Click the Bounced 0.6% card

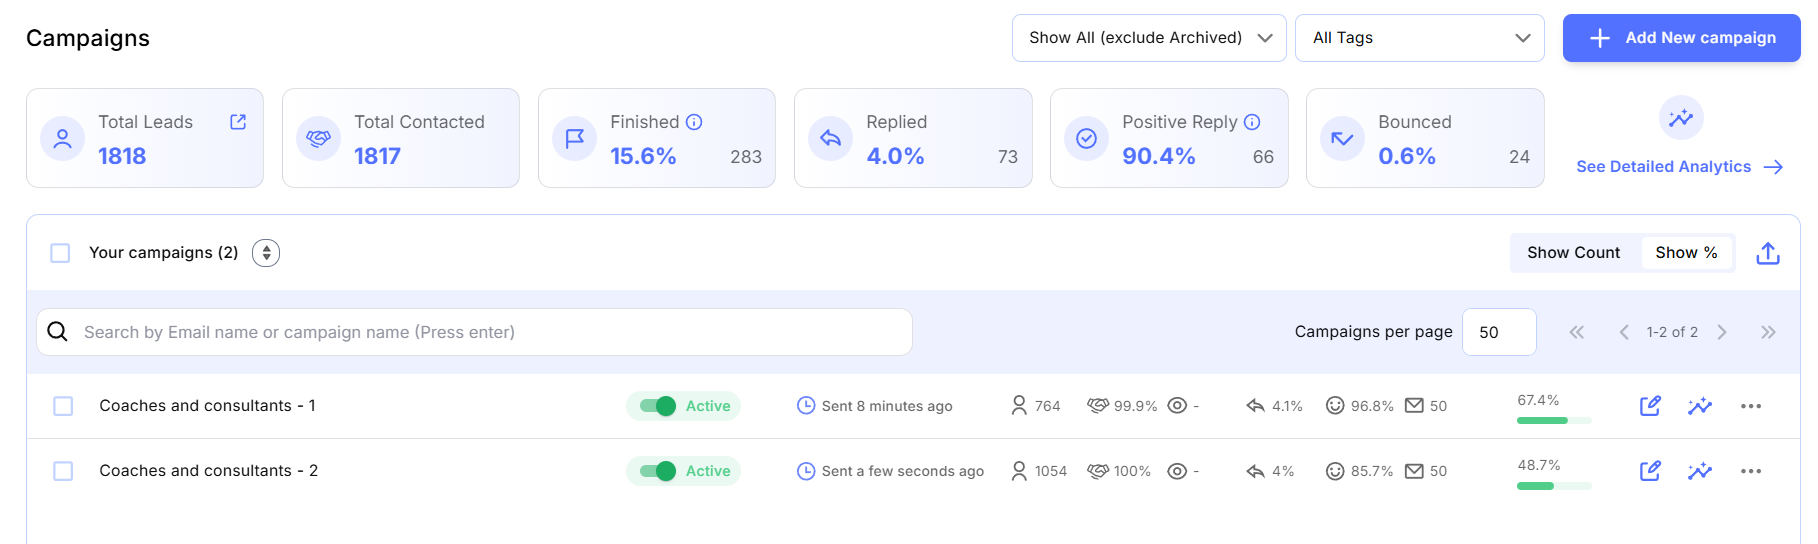[1425, 138]
